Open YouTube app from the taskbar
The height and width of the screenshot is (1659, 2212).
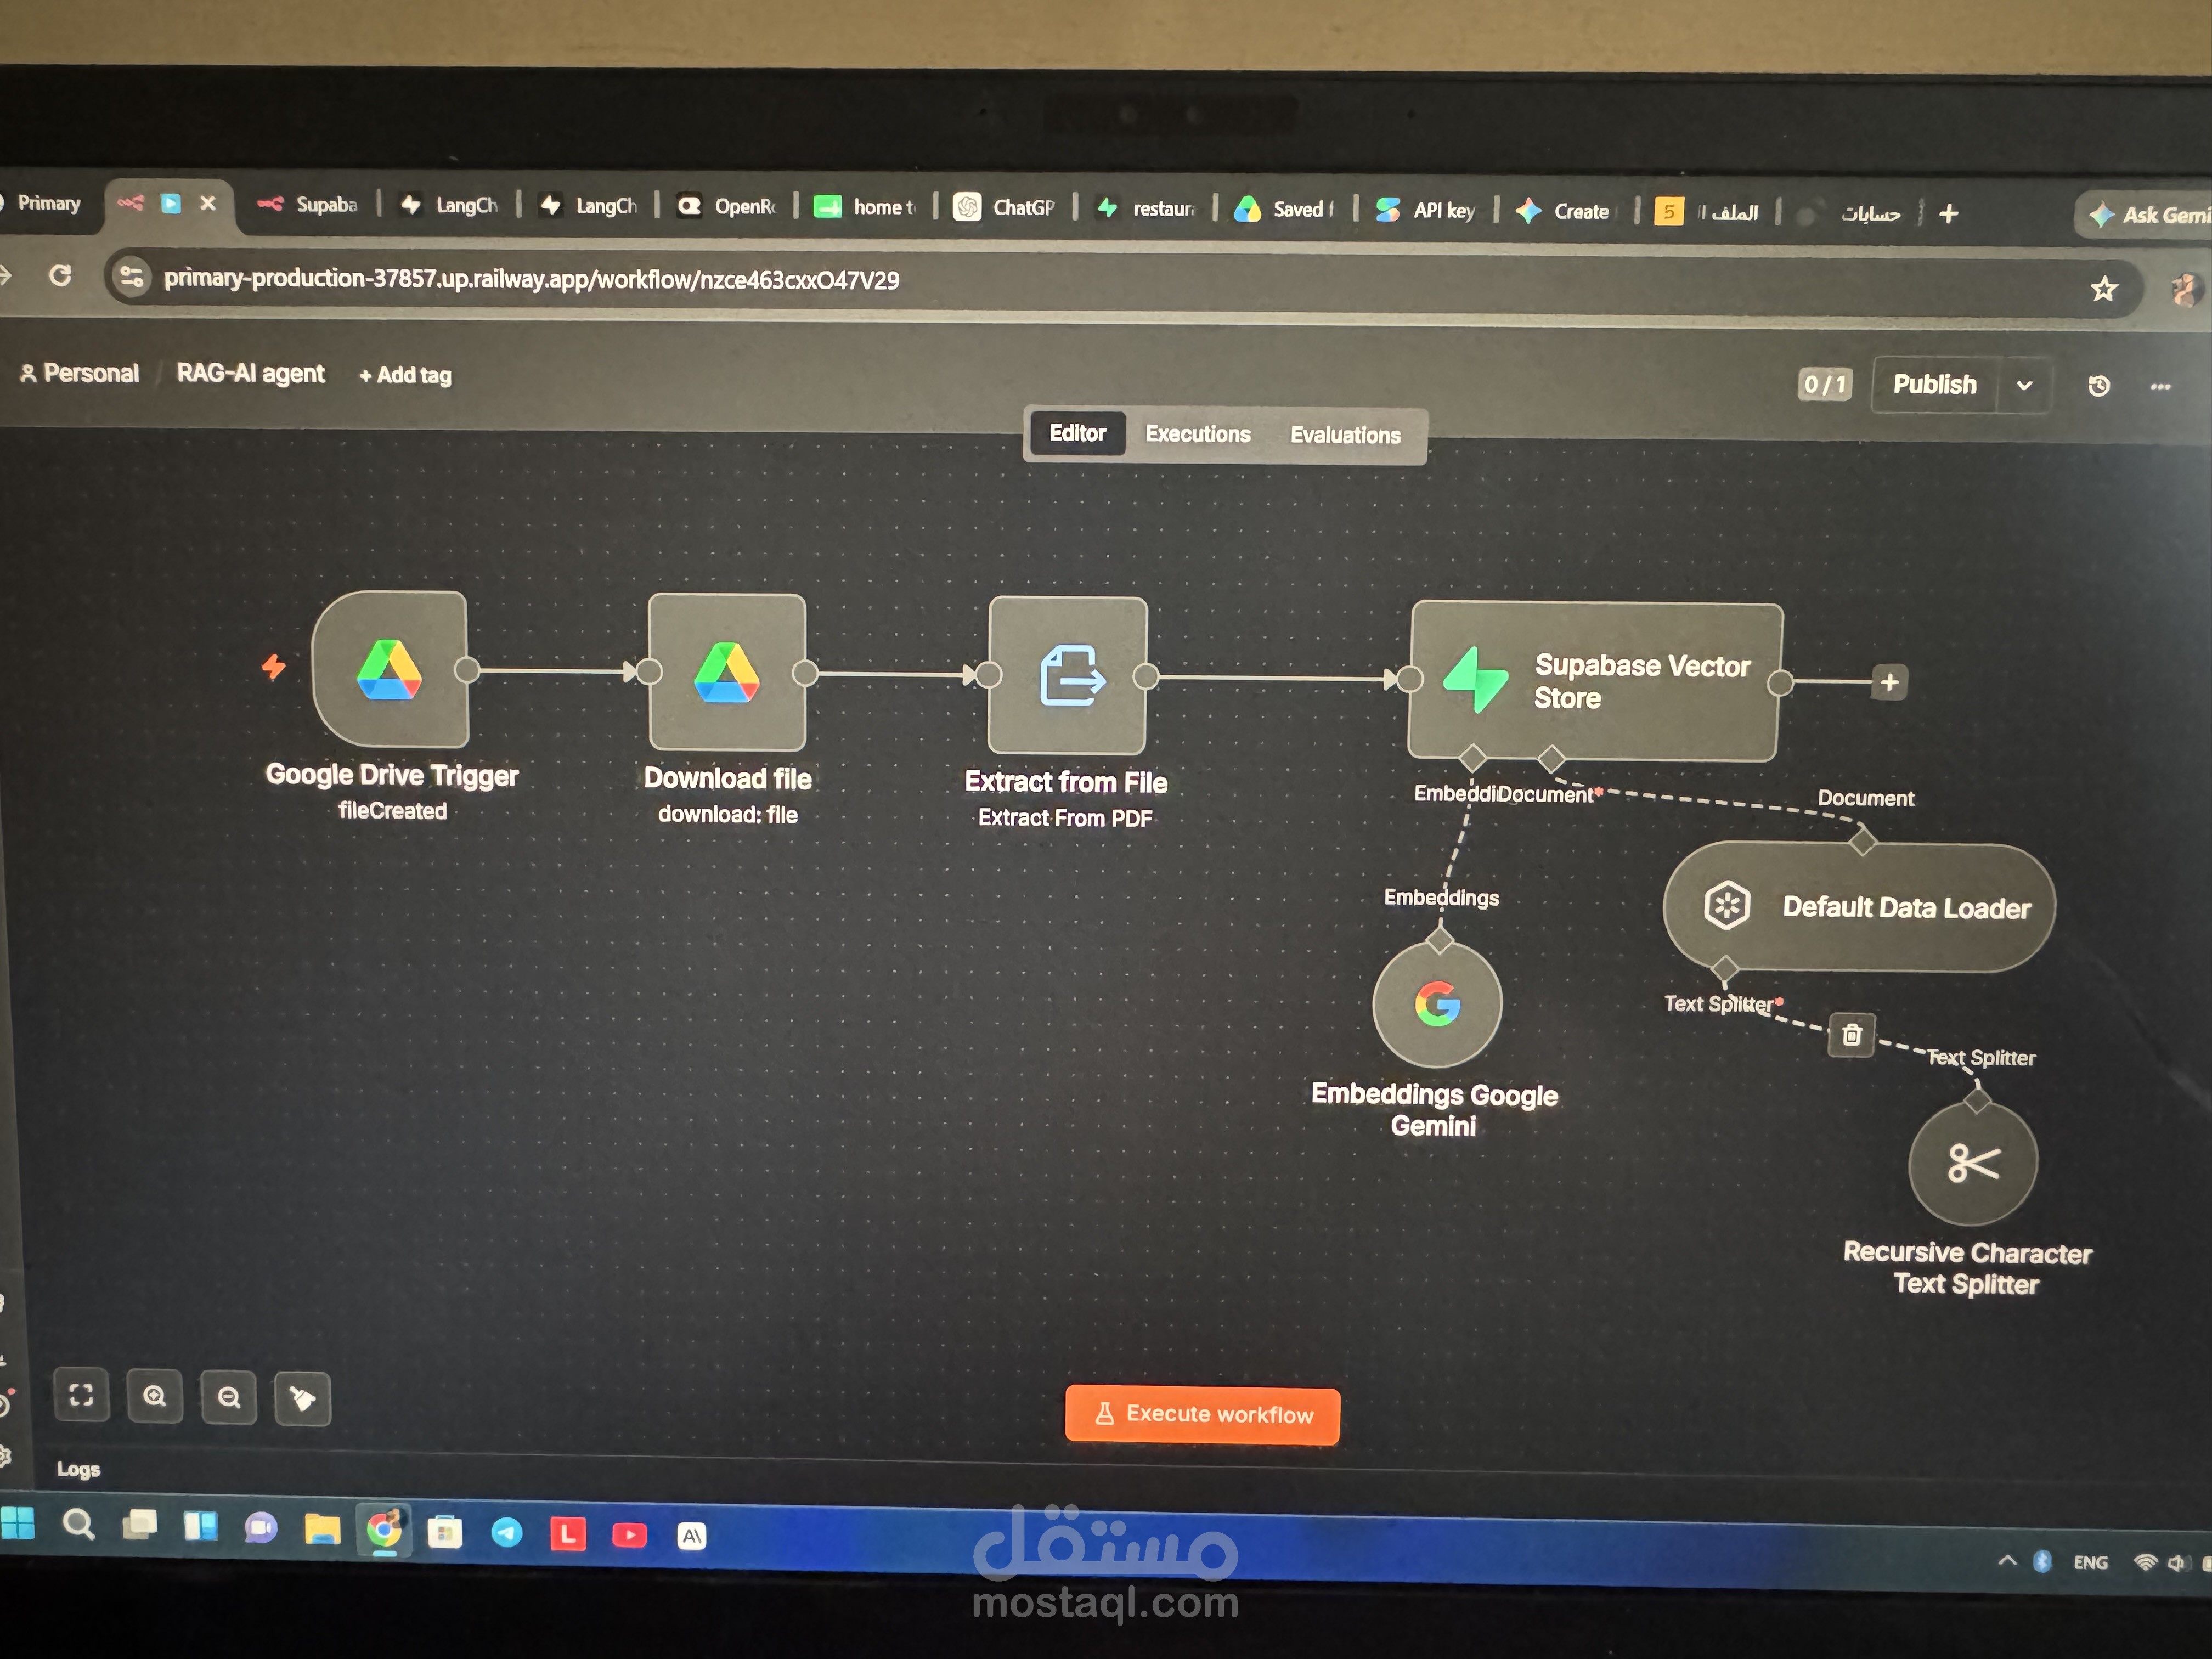pos(629,1534)
